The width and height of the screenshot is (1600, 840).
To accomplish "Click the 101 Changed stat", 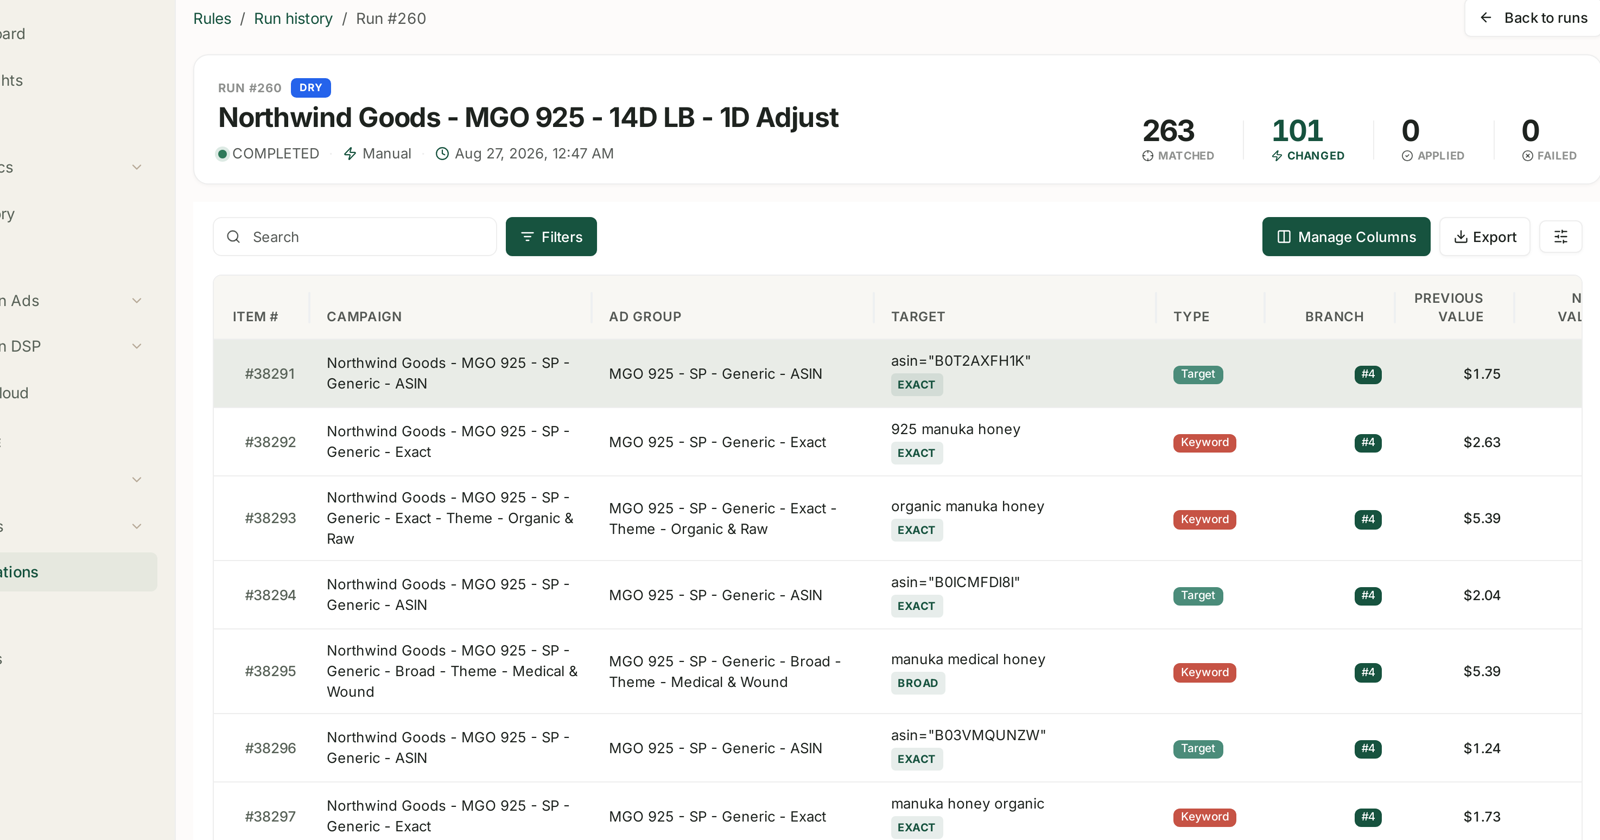I will [x=1308, y=139].
